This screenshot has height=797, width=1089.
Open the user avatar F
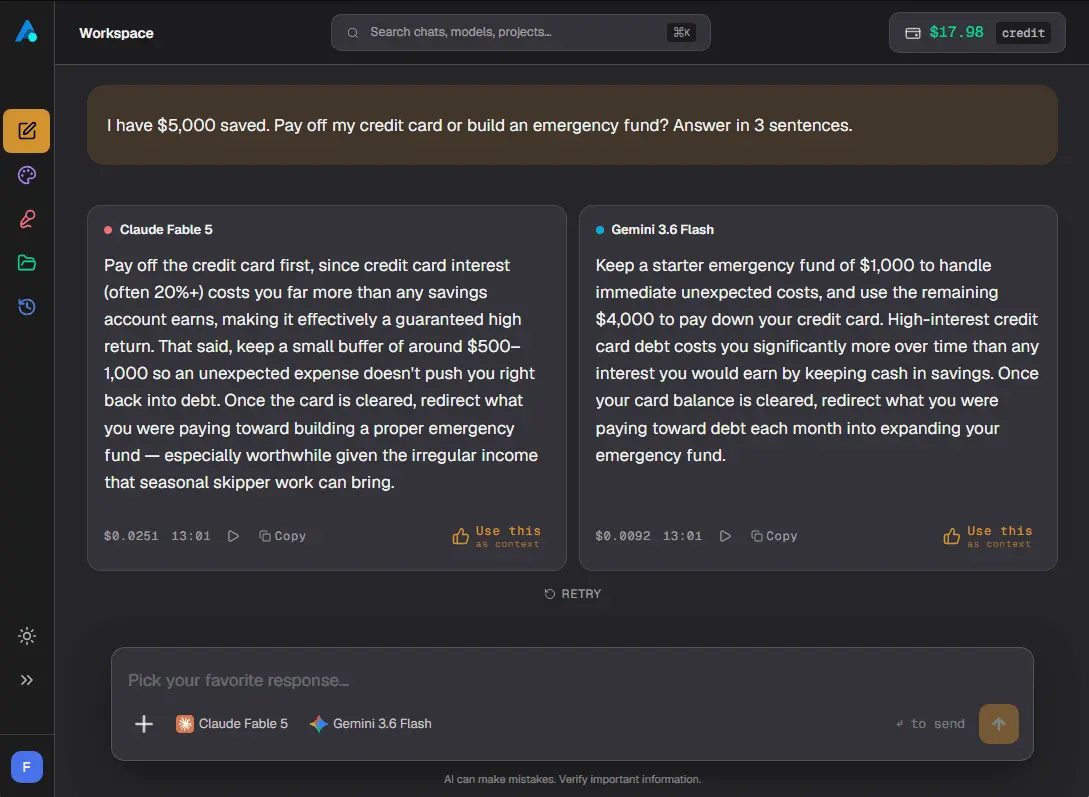point(26,767)
